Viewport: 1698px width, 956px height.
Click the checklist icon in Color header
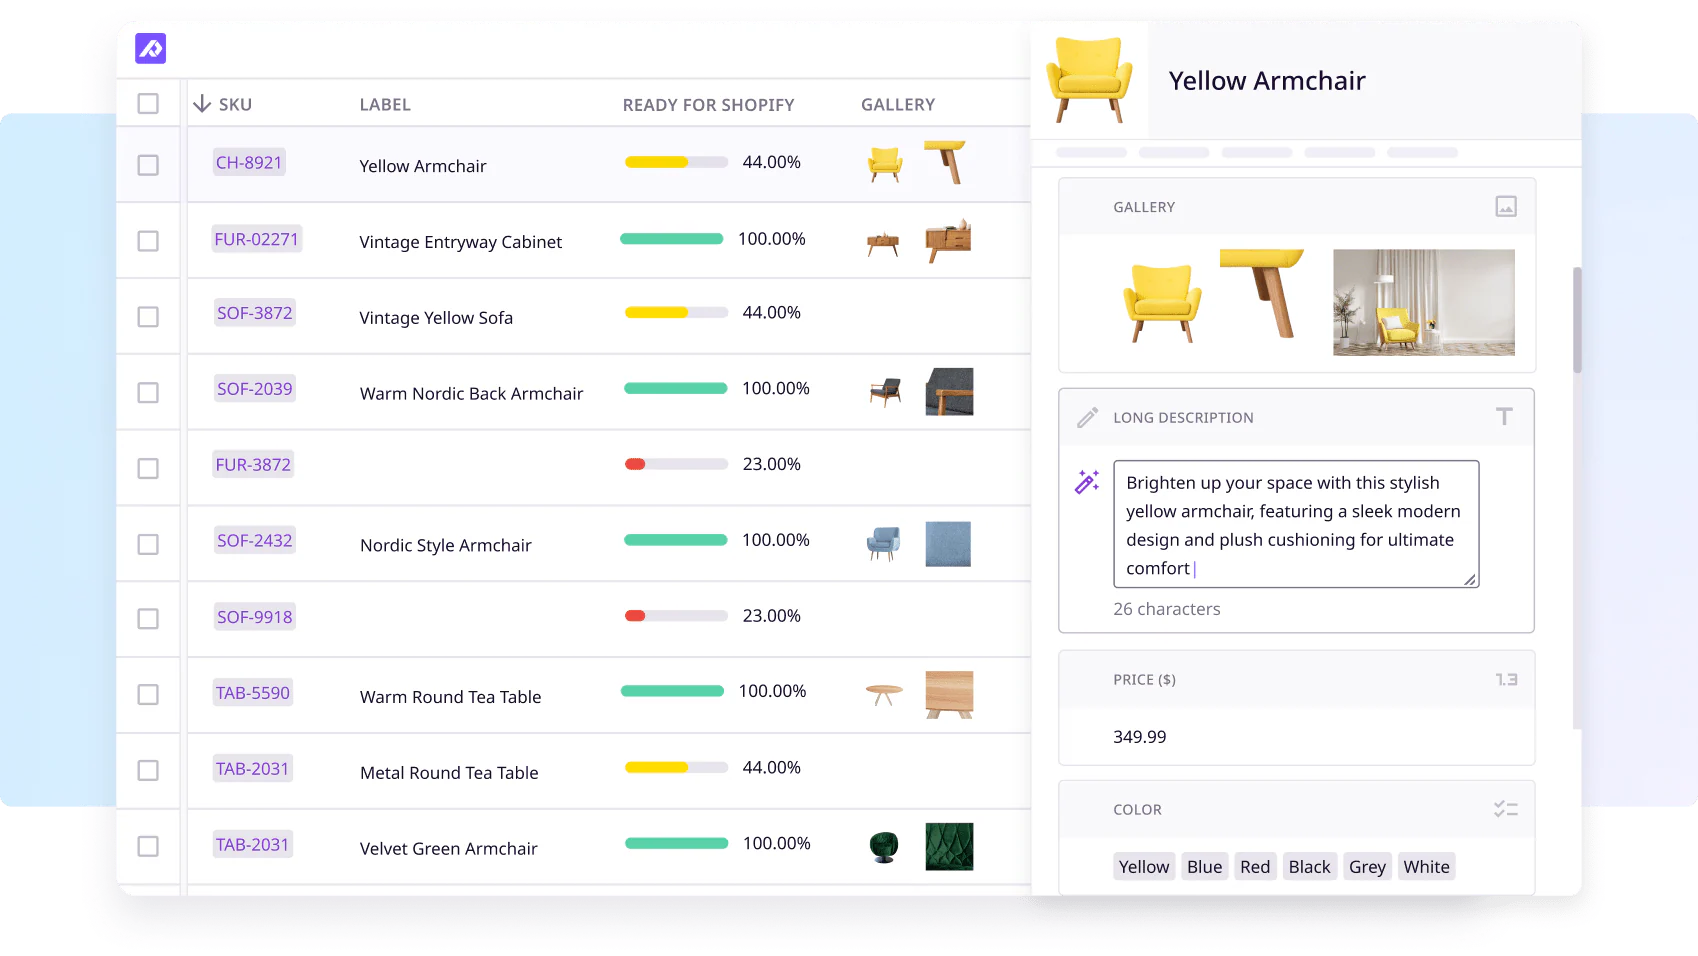pos(1506,809)
